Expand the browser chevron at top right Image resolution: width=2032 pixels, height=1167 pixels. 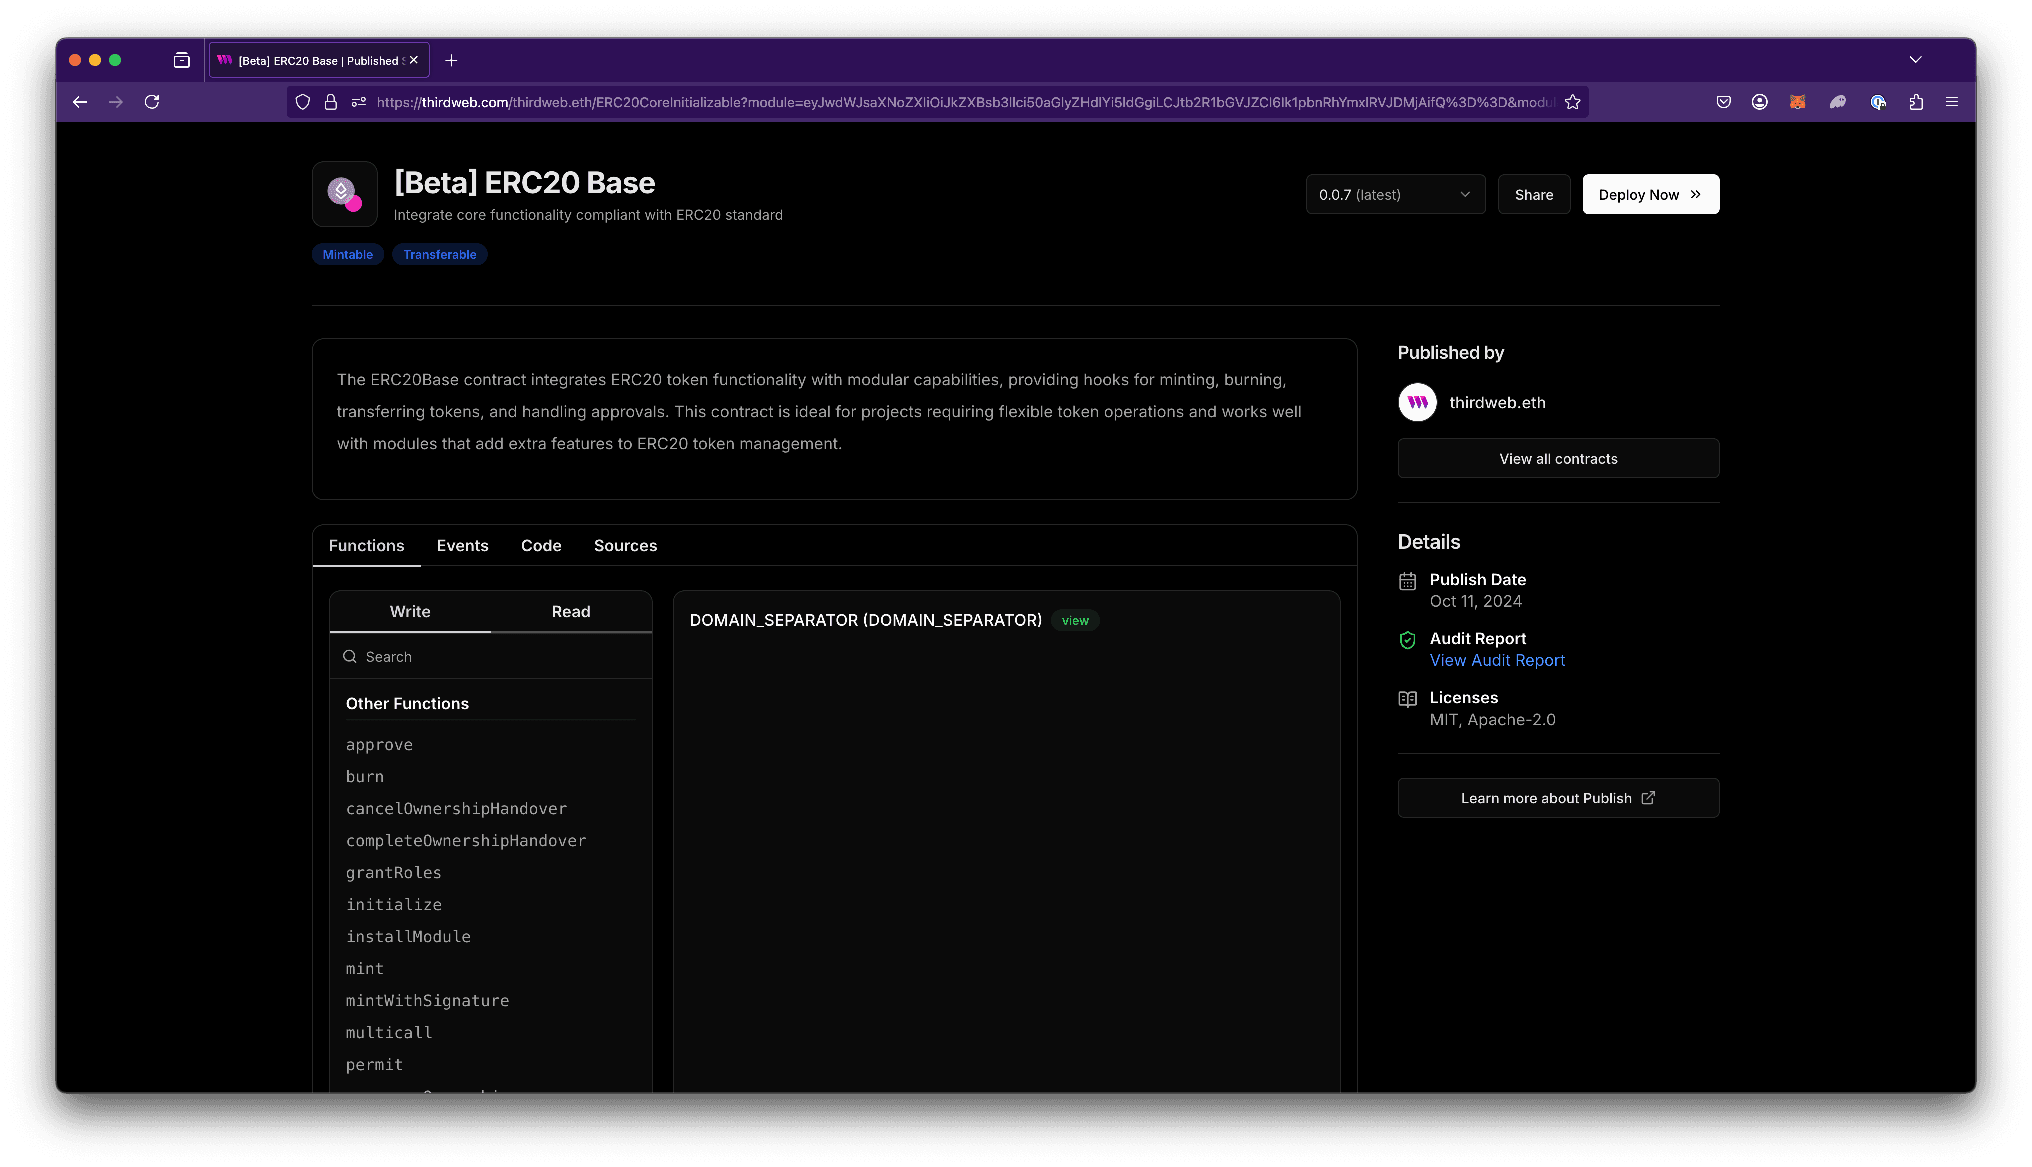(1916, 60)
